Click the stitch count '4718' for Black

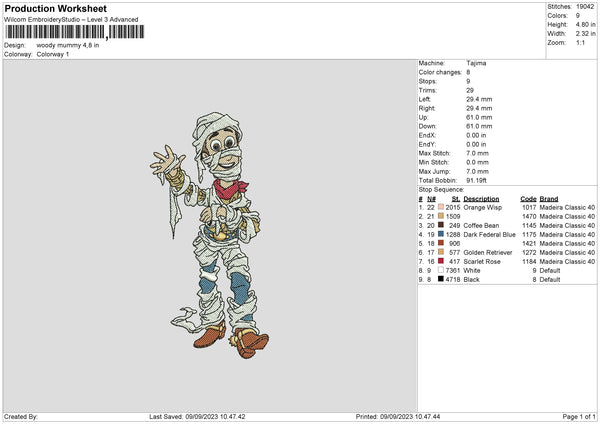coord(453,280)
